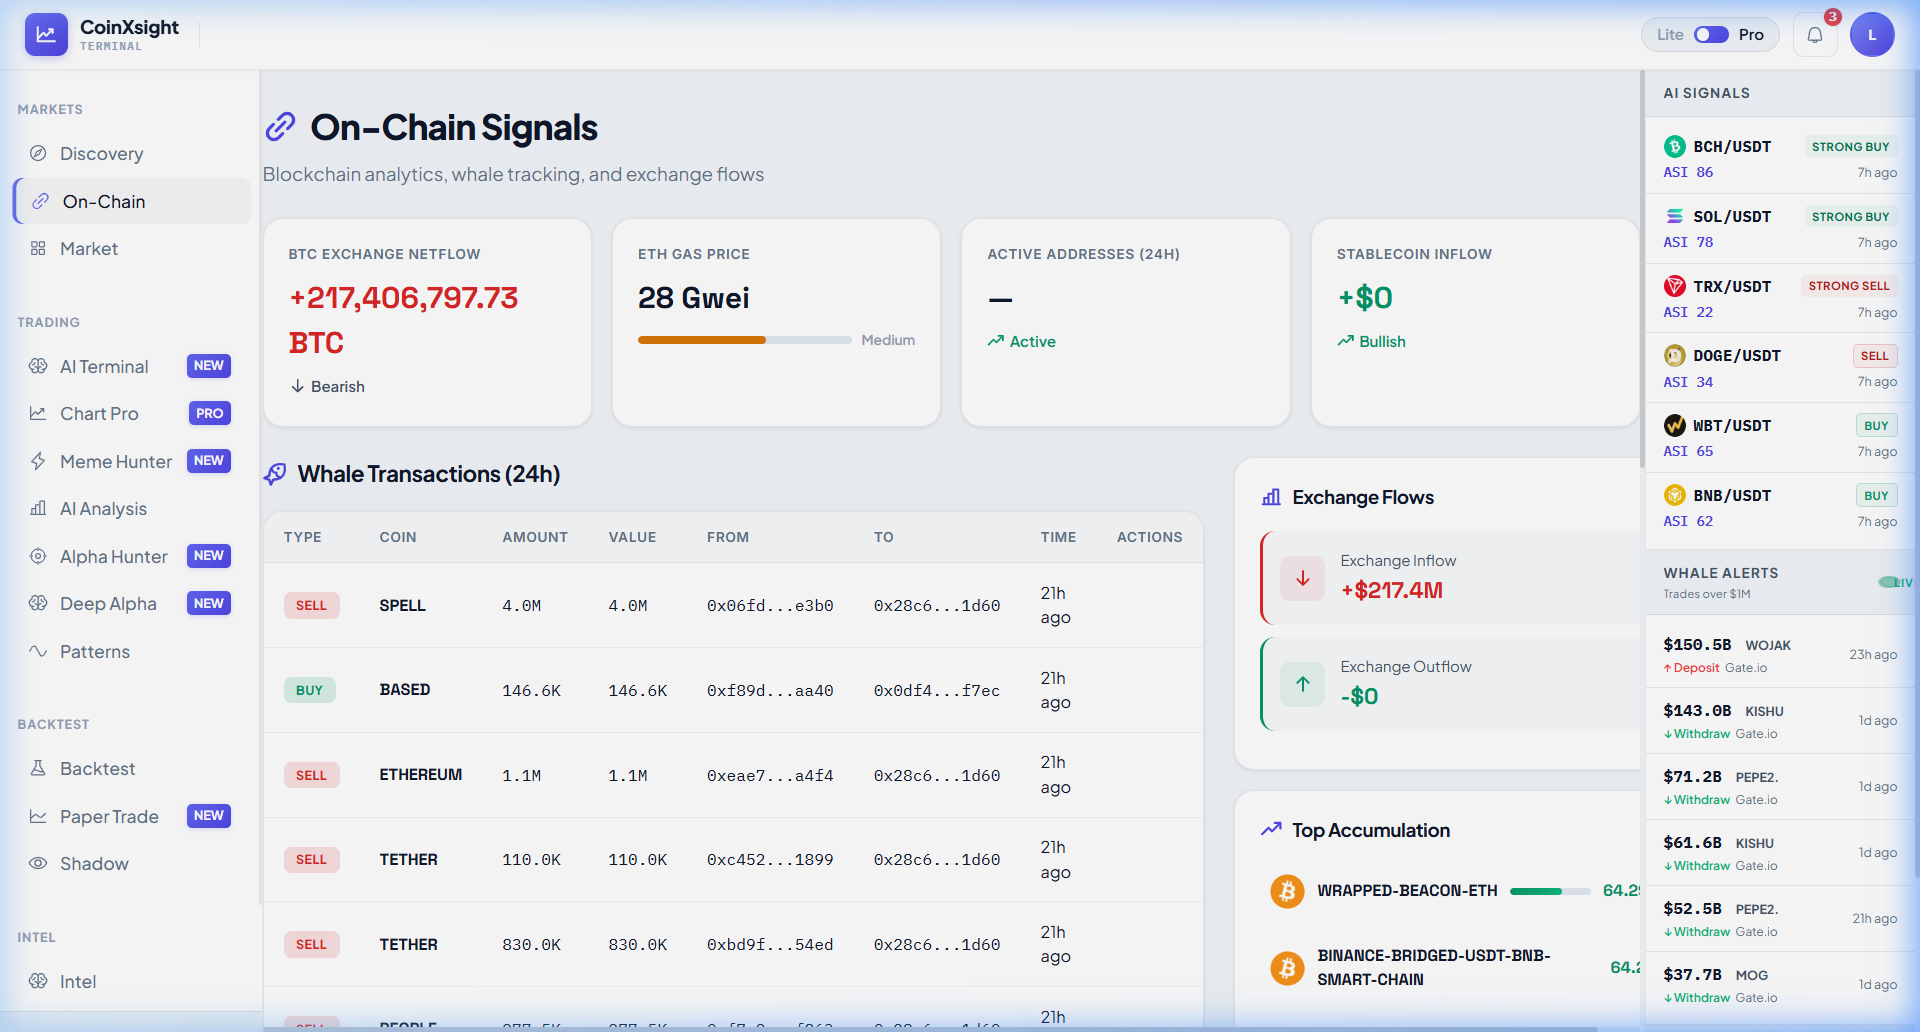The height and width of the screenshot is (1032, 1920).
Task: Click sender address 0xc452...1899
Action: click(770, 860)
